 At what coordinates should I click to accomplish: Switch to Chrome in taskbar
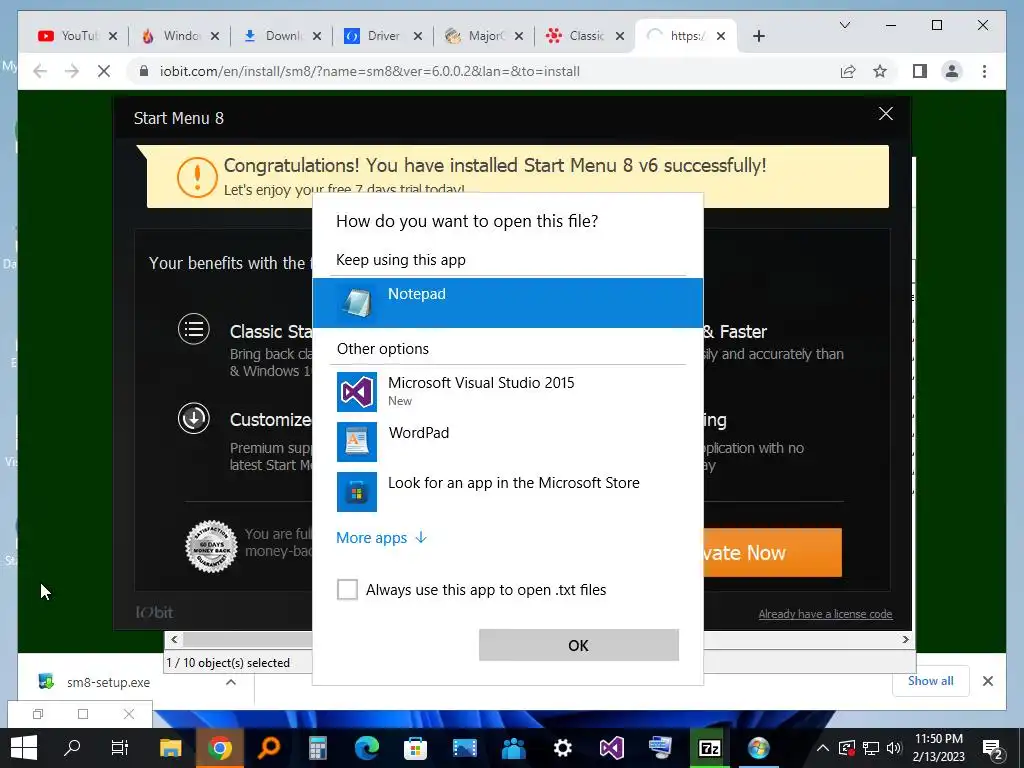coord(219,748)
